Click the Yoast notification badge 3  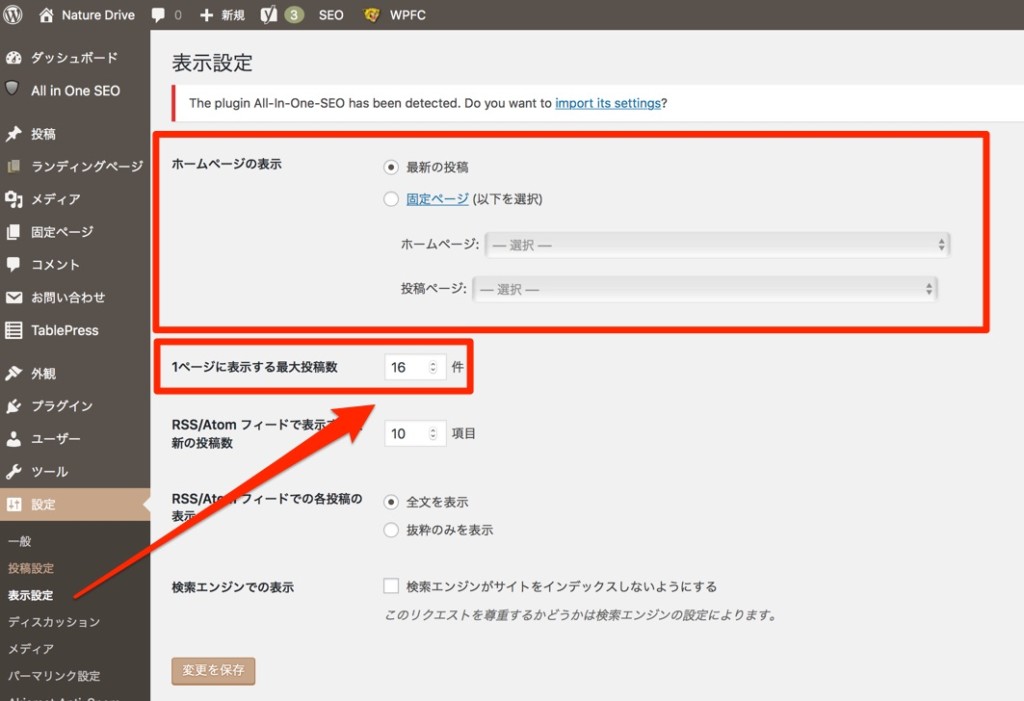click(x=294, y=15)
